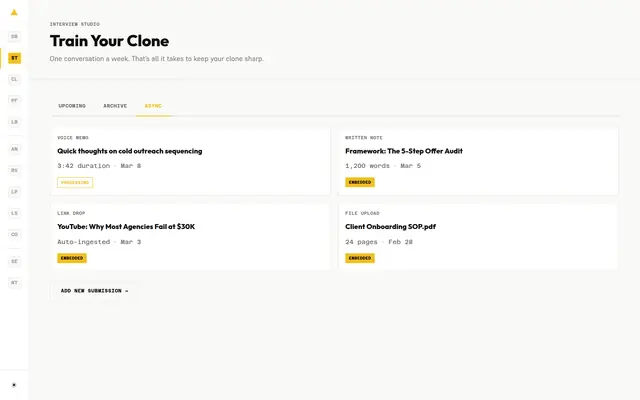Open the LB sidebar icon
The image size is (640, 400).
(x=14, y=122)
